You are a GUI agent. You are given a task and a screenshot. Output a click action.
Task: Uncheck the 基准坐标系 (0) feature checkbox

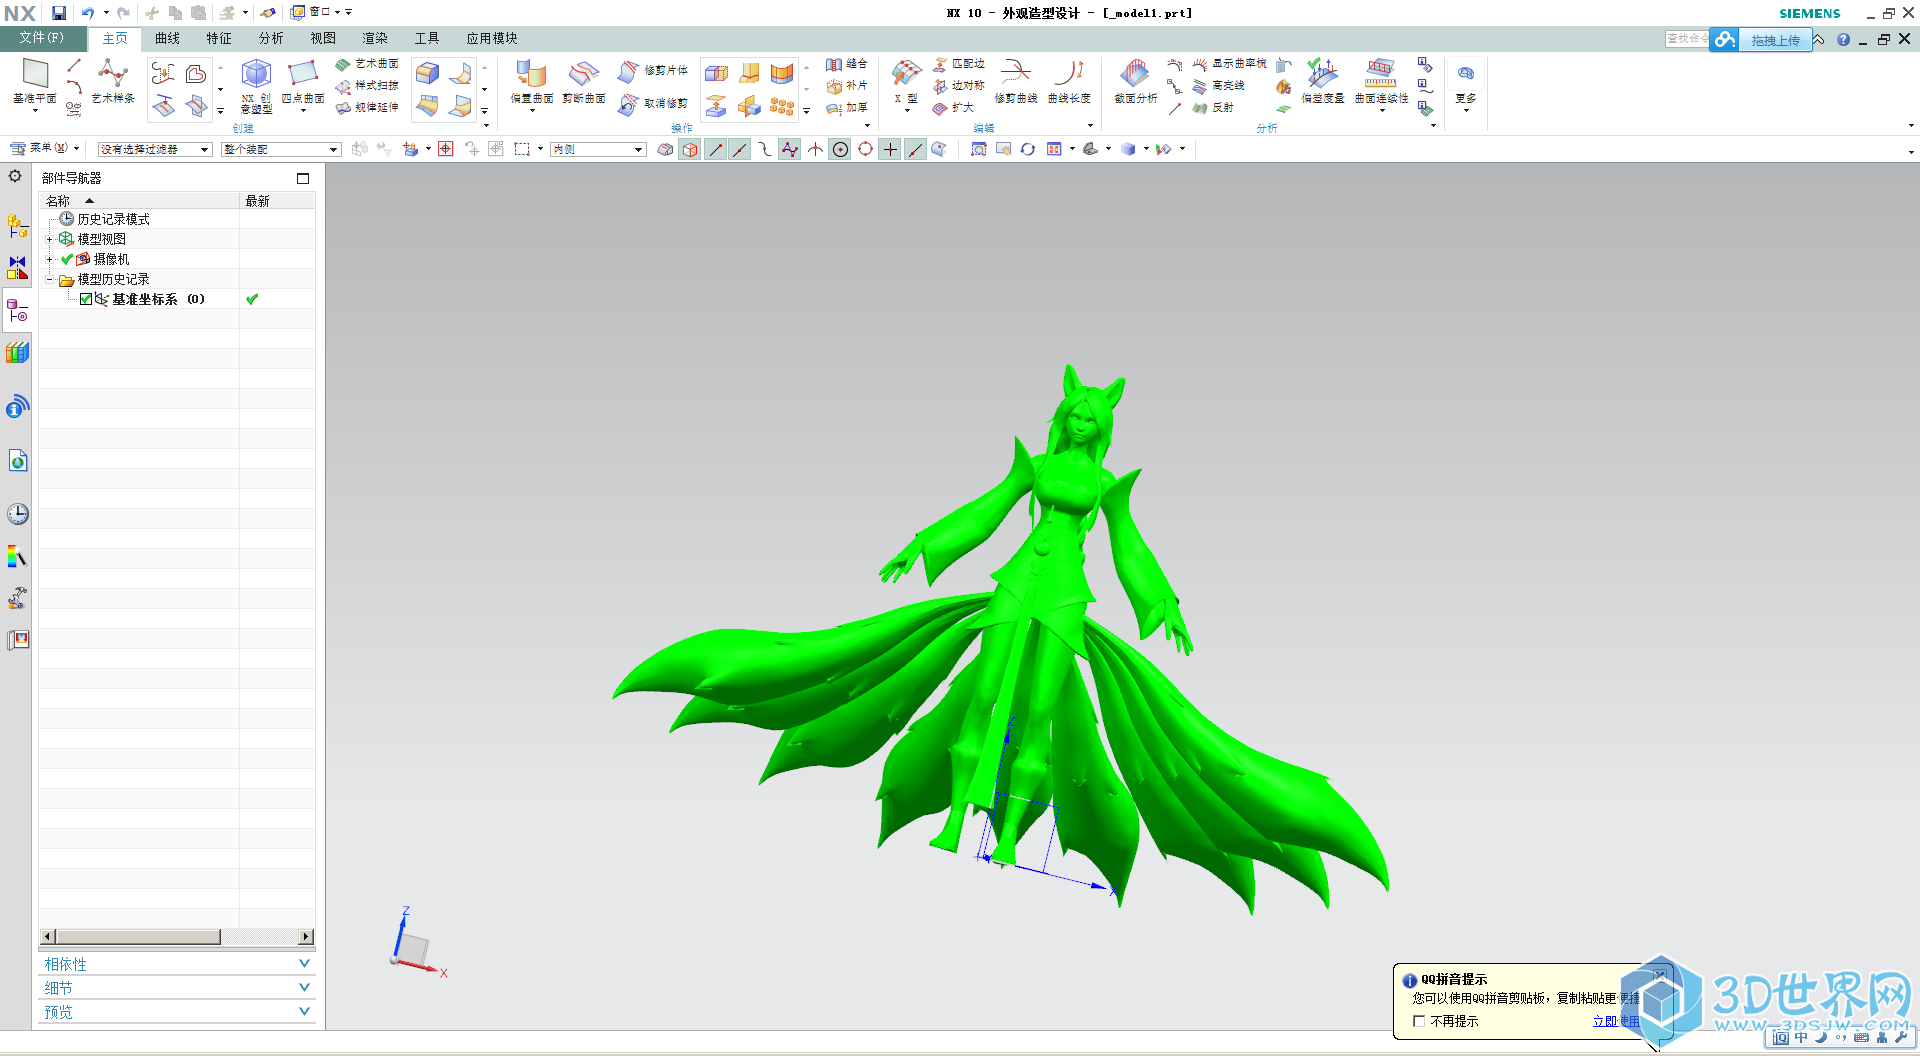click(x=86, y=299)
